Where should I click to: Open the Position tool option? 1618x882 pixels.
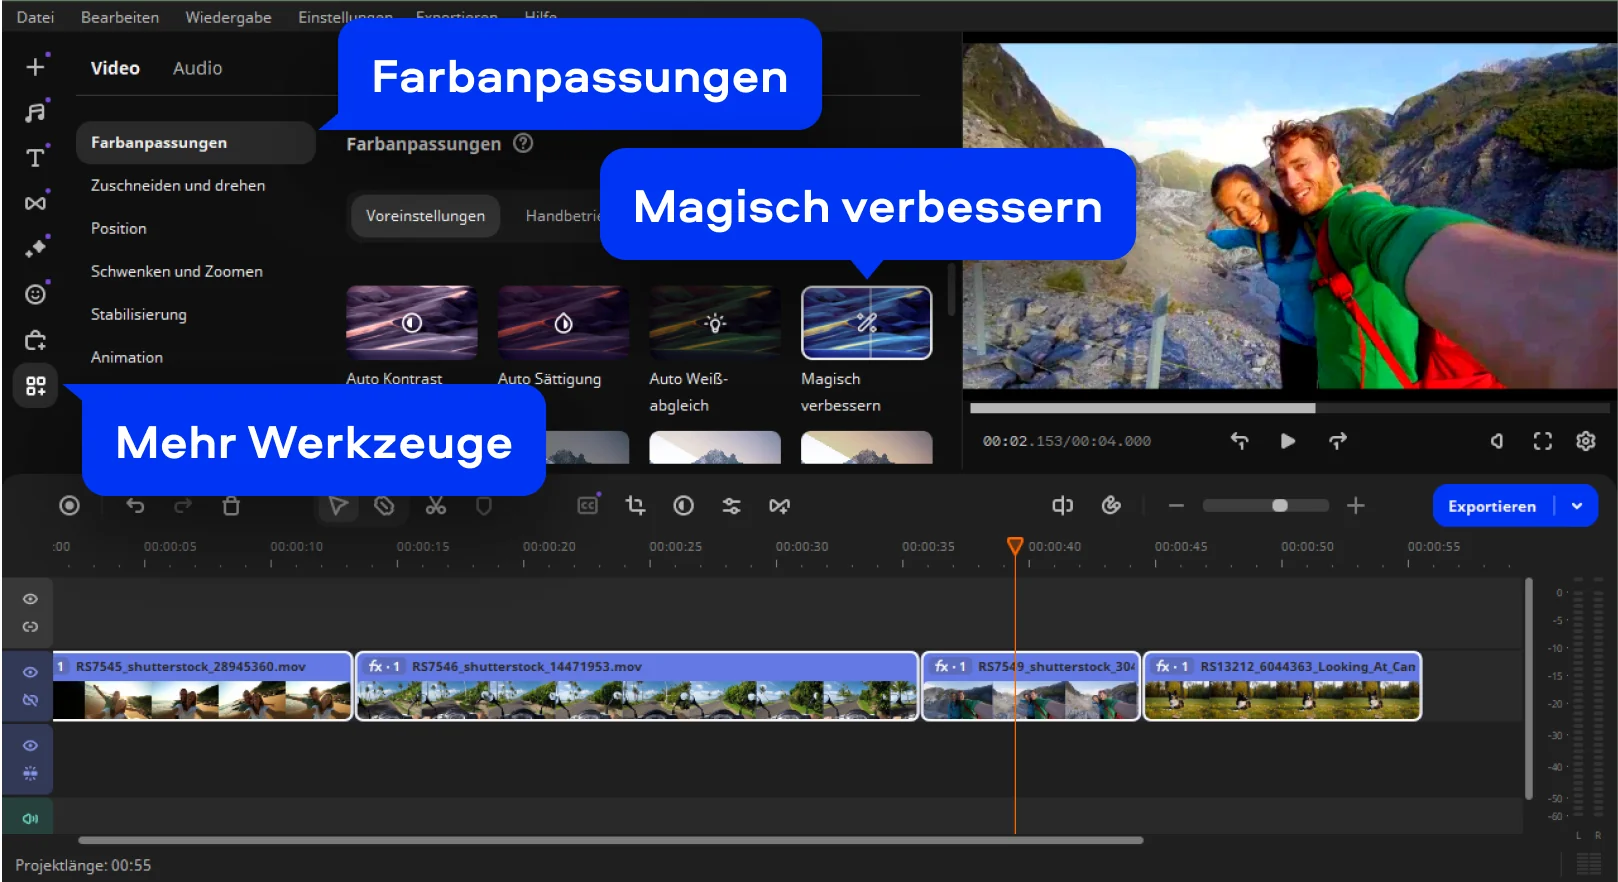pos(119,229)
